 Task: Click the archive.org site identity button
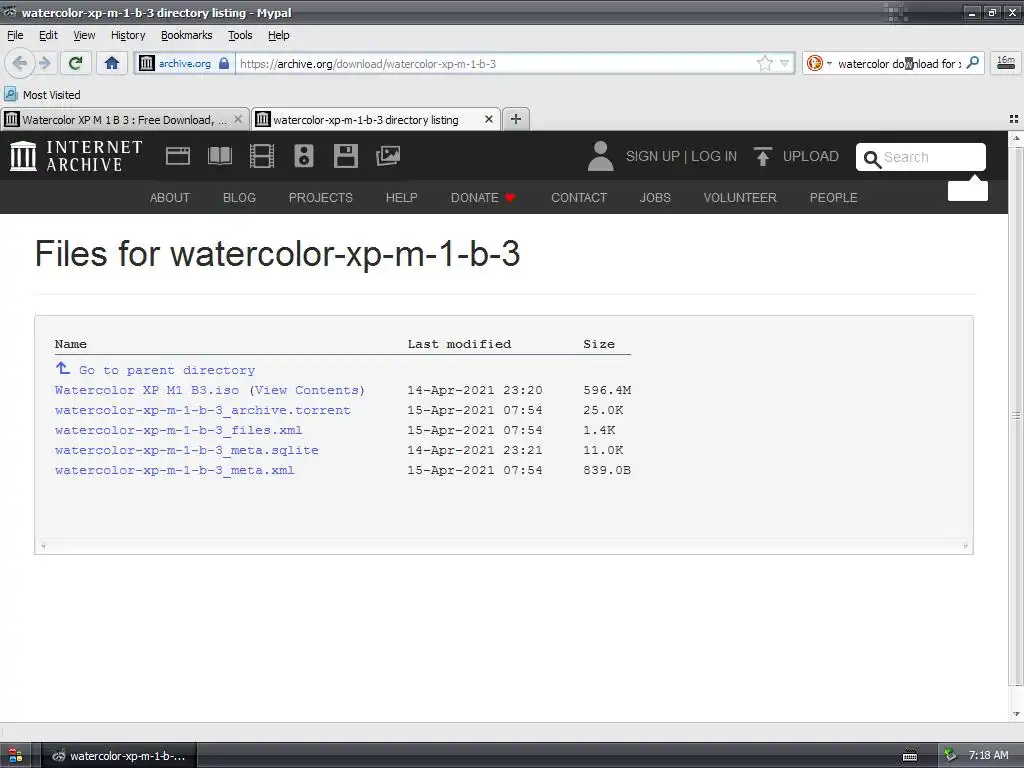click(185, 63)
